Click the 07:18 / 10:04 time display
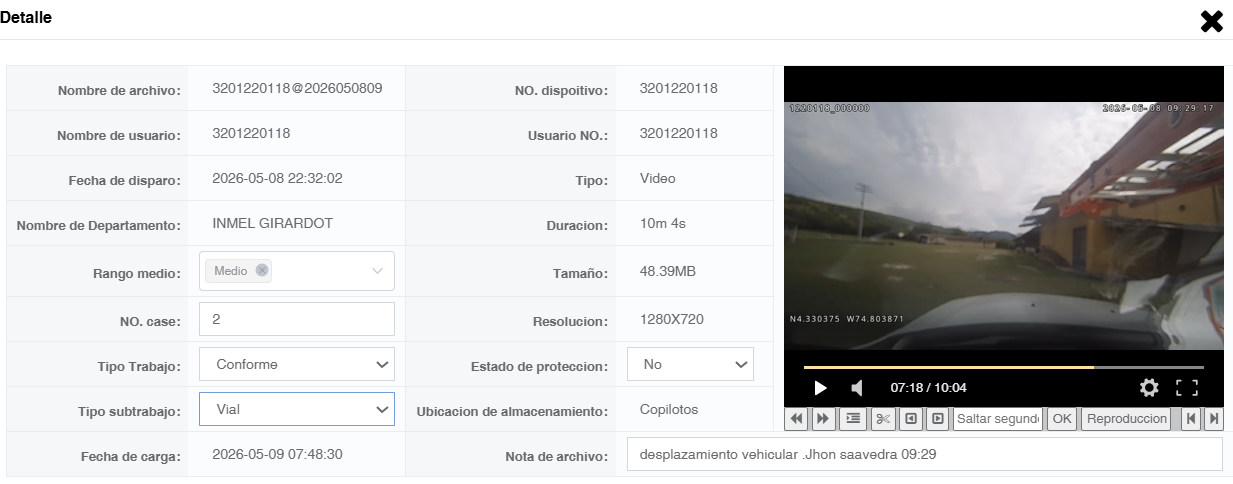Viewport: 1233px width, 484px height. pos(928,388)
